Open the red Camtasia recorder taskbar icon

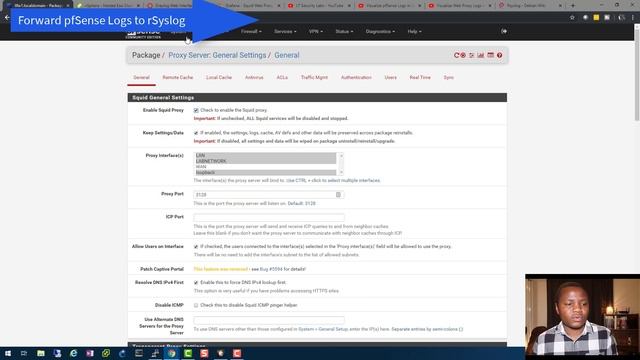pyautogui.click(x=237, y=353)
